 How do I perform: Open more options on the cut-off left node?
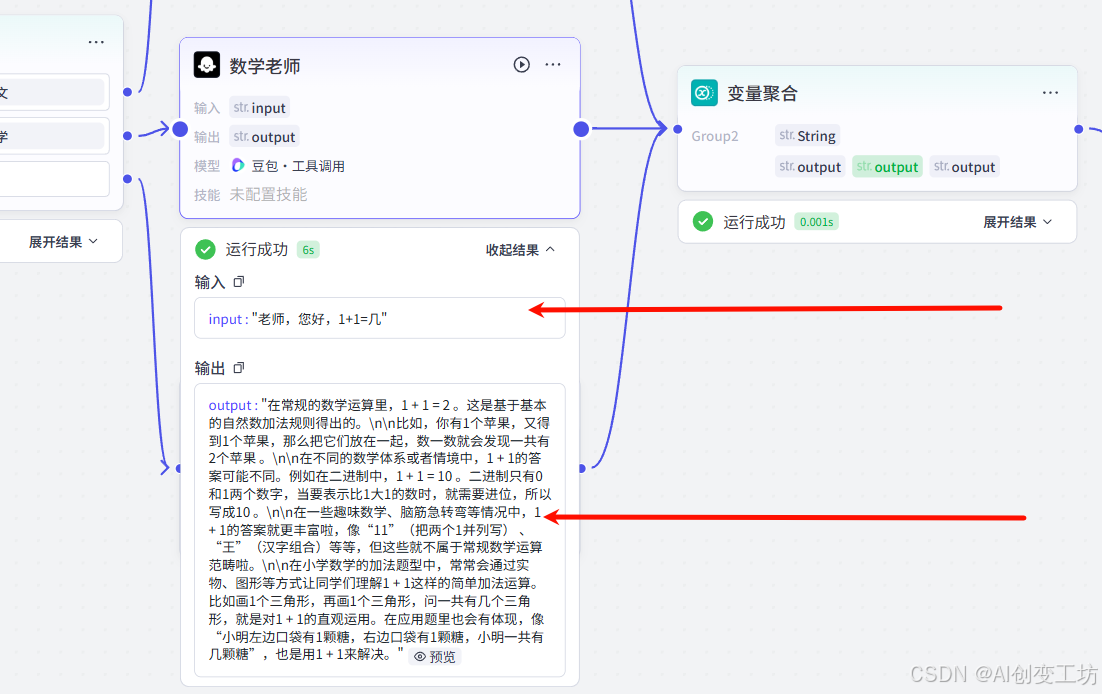tap(96, 42)
